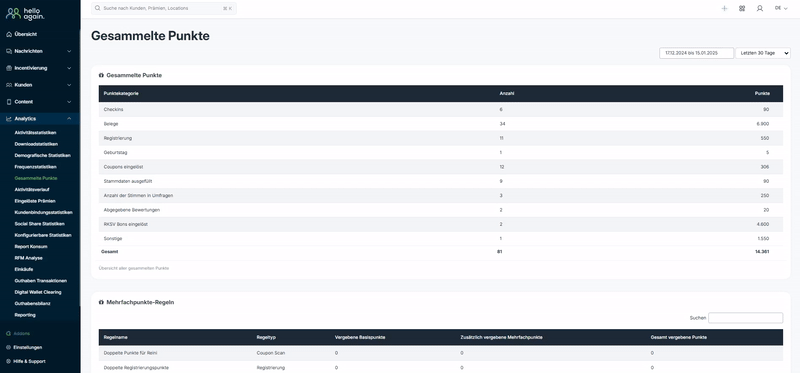Open Einkäufe in the sidebar
This screenshot has width=800, height=373.
(x=23, y=269)
